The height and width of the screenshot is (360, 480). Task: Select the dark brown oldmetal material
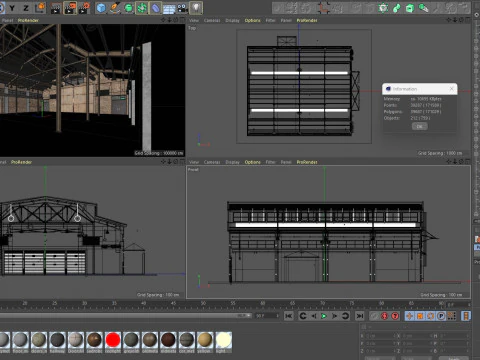[x=168, y=340]
